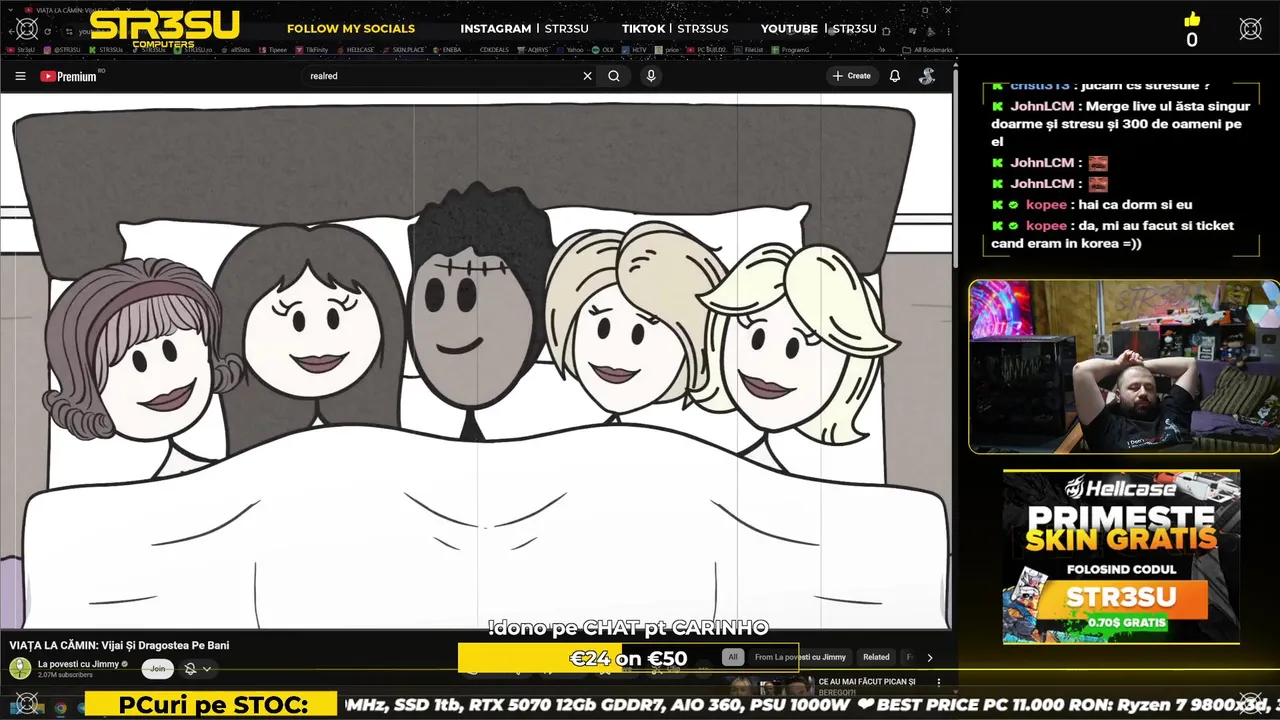Open the FileList bookmark
Image resolution: width=1280 pixels, height=720 pixels.
(750, 49)
